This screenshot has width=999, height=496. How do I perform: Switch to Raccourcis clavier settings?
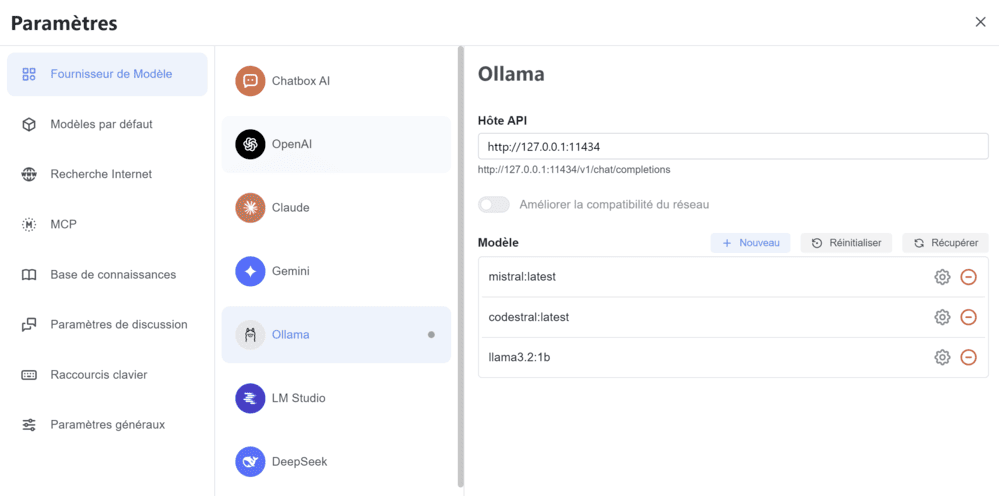pyautogui.click(x=98, y=375)
